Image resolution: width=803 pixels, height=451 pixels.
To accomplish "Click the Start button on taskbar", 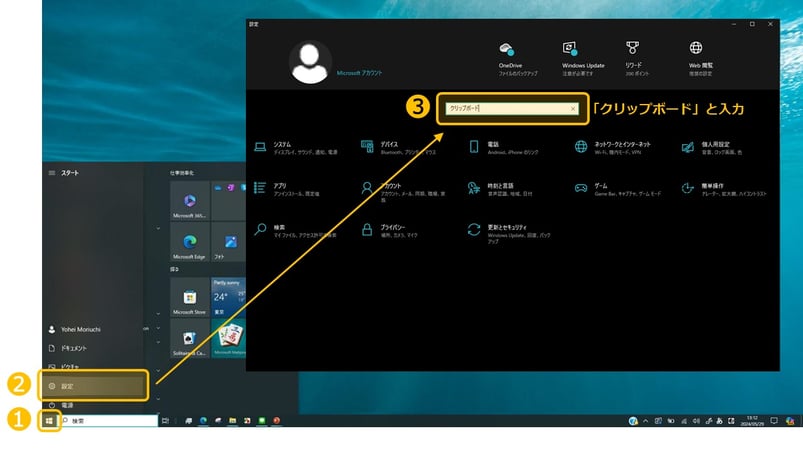I will pyautogui.click(x=49, y=421).
